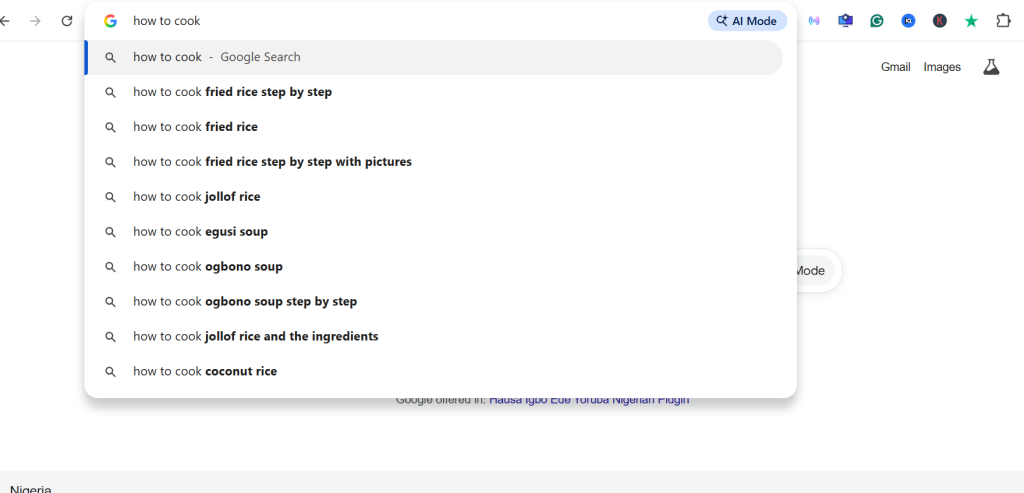
Task: Open Images link
Action: (942, 67)
